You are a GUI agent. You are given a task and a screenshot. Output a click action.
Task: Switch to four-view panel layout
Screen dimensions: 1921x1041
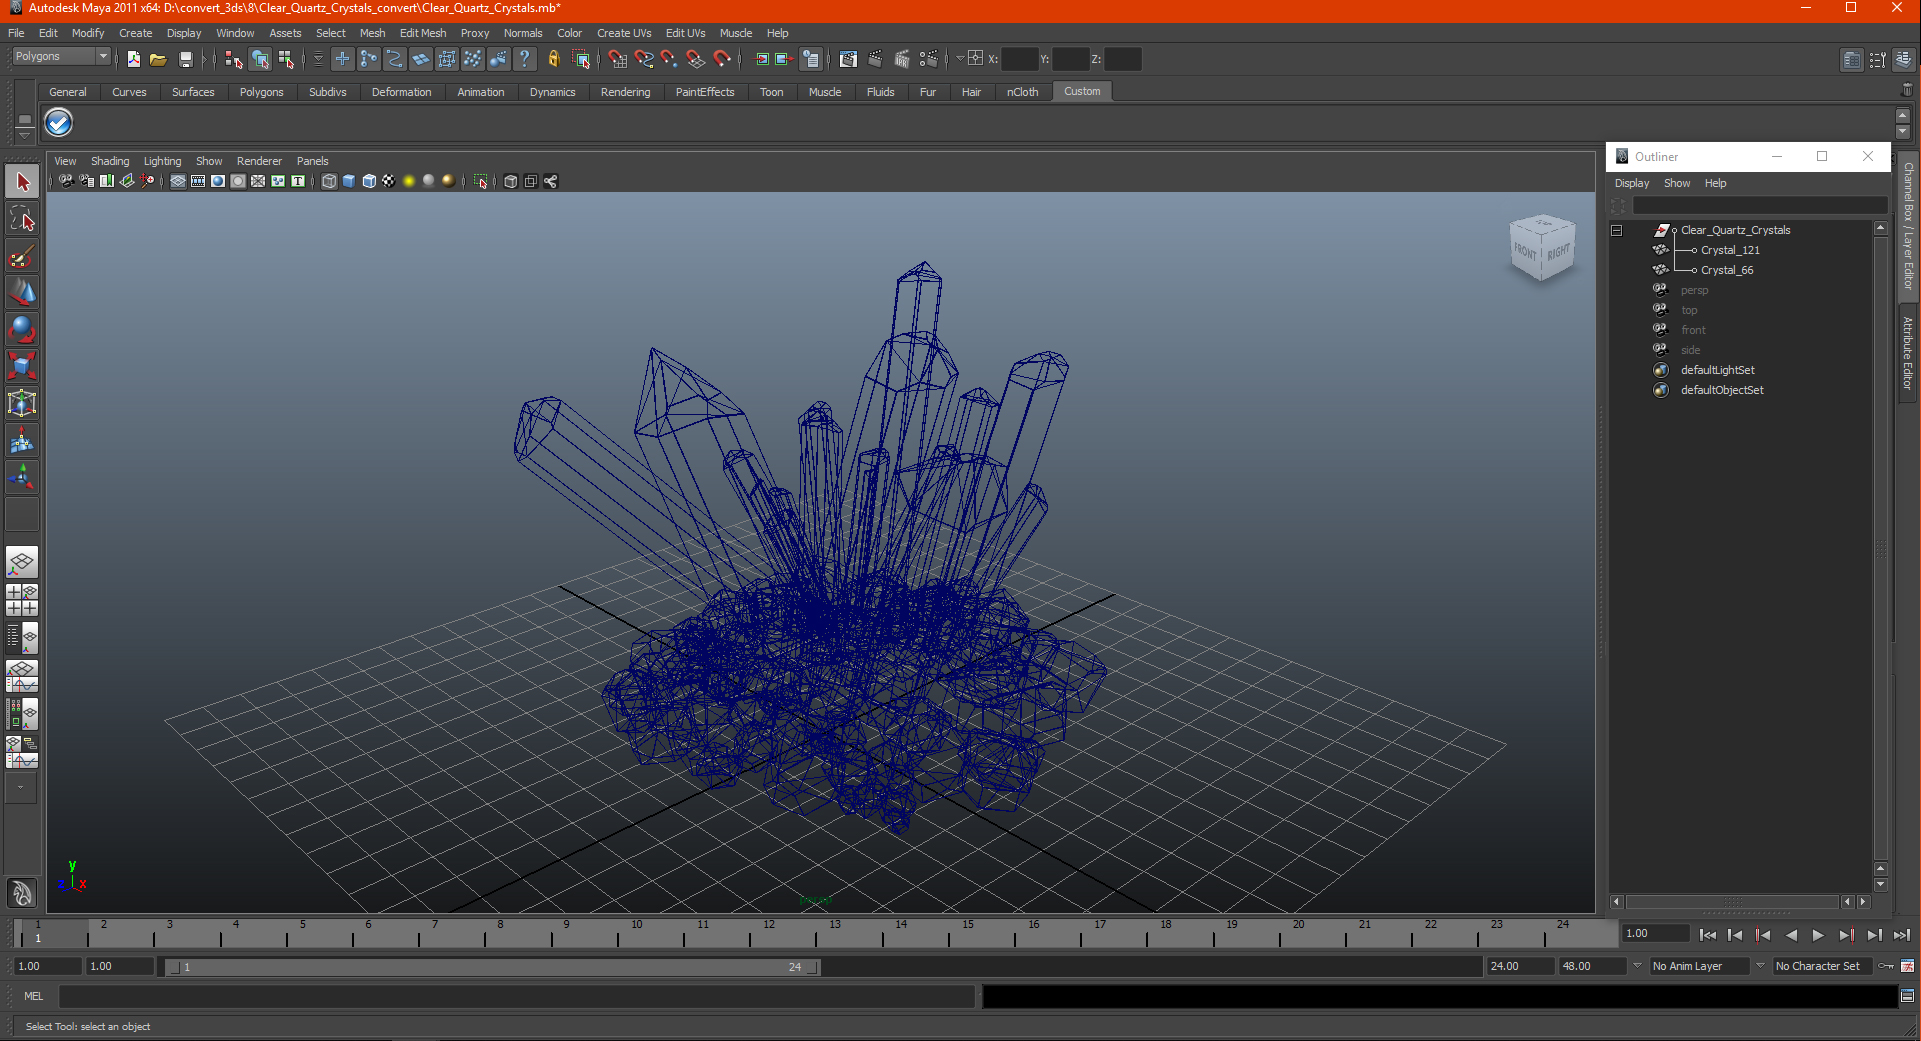(x=22, y=600)
